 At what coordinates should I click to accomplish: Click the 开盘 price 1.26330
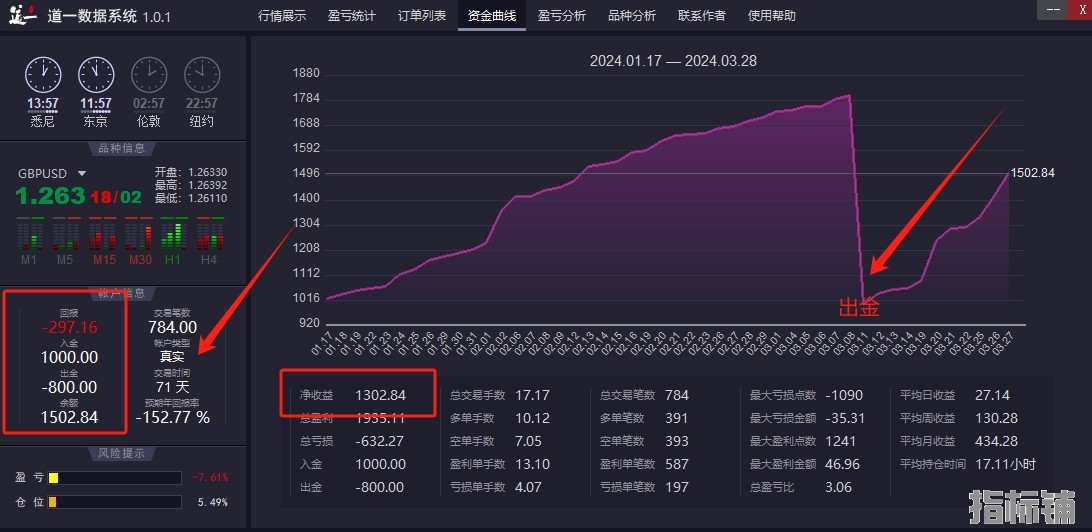208,173
